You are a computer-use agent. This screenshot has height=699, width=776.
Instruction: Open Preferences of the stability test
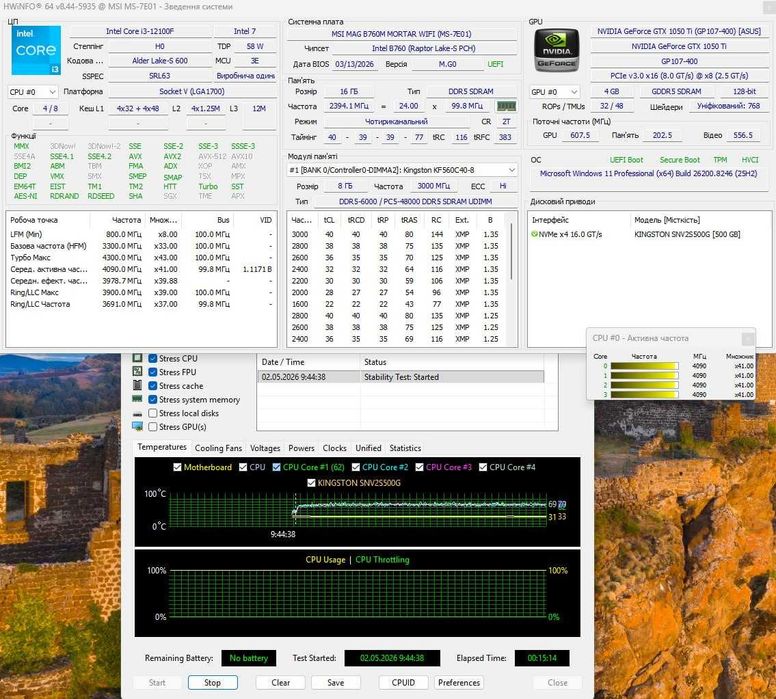point(459,682)
